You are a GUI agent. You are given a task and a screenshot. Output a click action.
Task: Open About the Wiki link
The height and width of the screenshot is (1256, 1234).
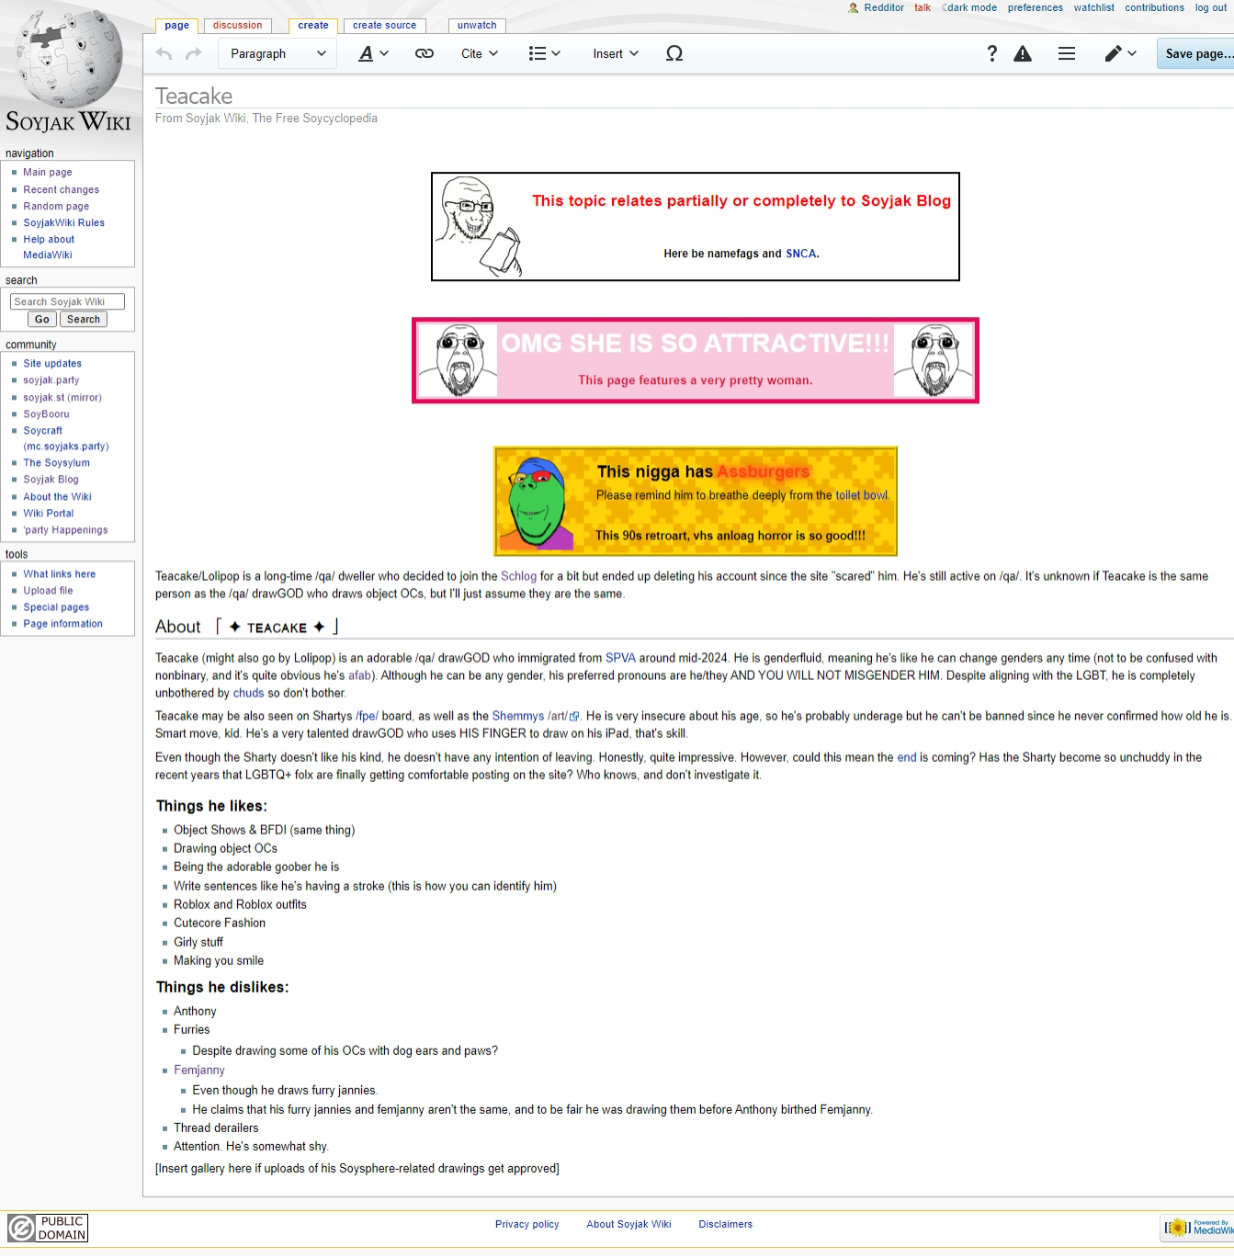(57, 497)
